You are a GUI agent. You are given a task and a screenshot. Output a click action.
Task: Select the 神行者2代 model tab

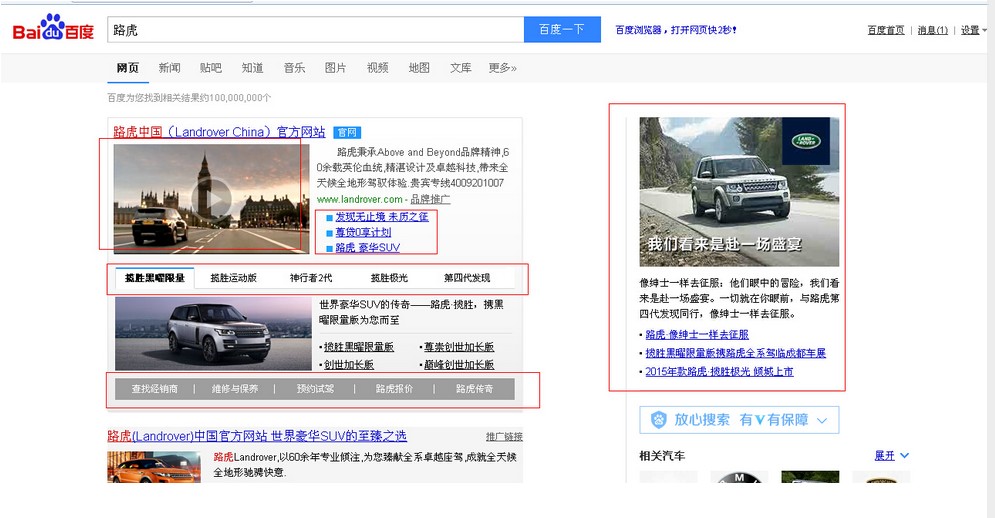(311, 278)
